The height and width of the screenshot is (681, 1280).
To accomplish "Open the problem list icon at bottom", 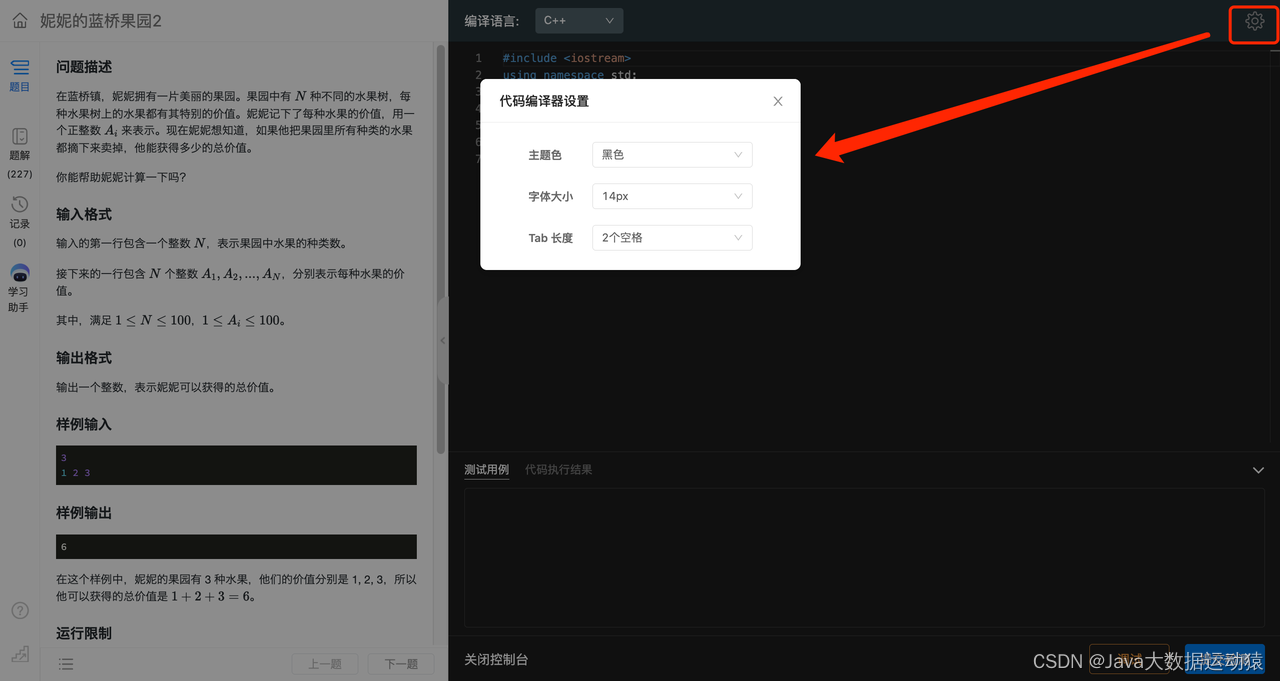I will (x=66, y=664).
